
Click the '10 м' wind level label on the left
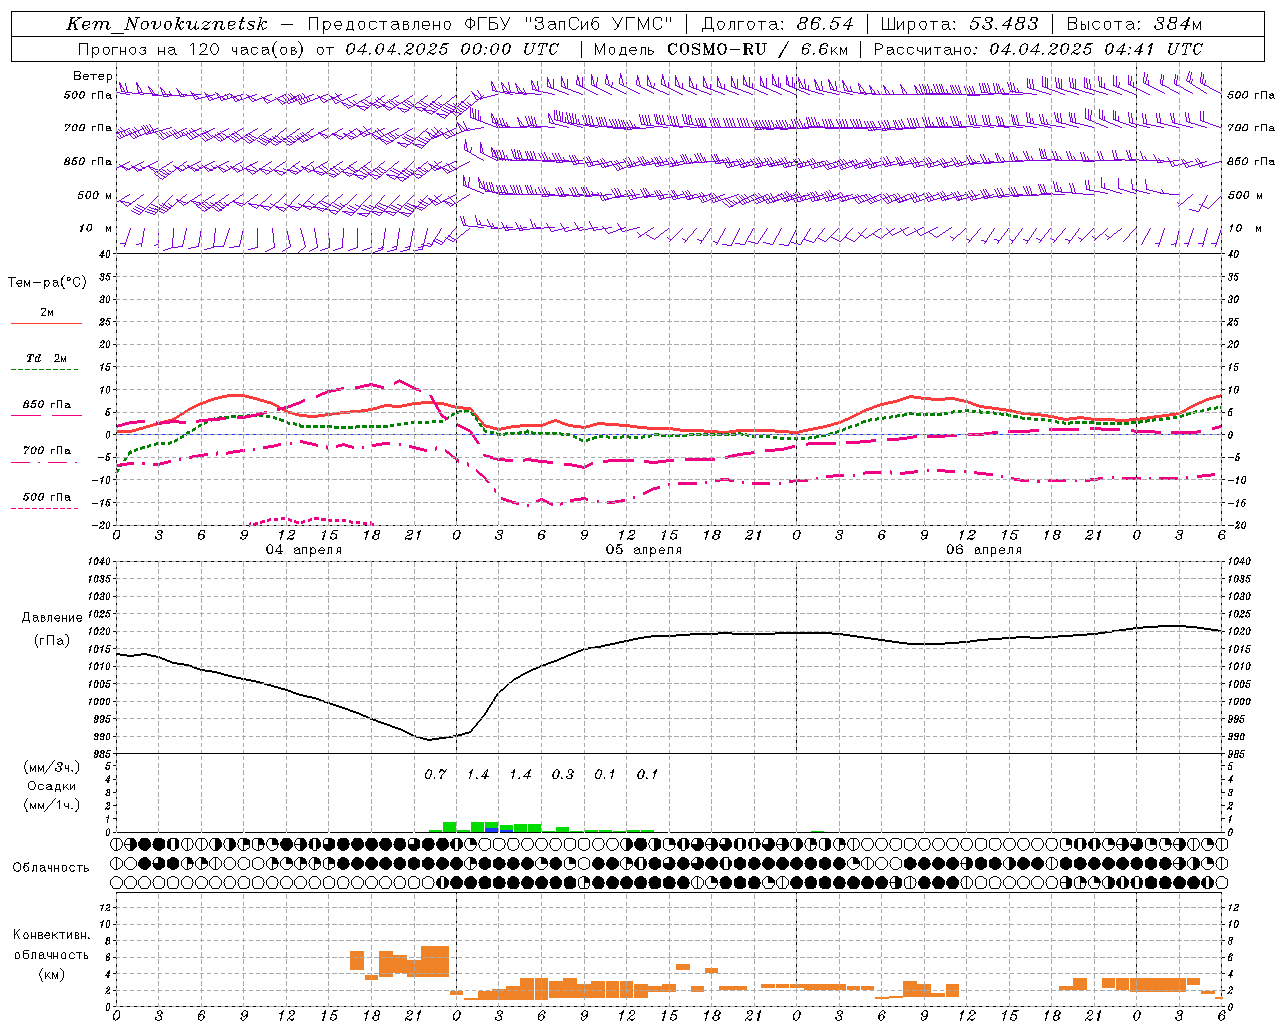click(96, 229)
